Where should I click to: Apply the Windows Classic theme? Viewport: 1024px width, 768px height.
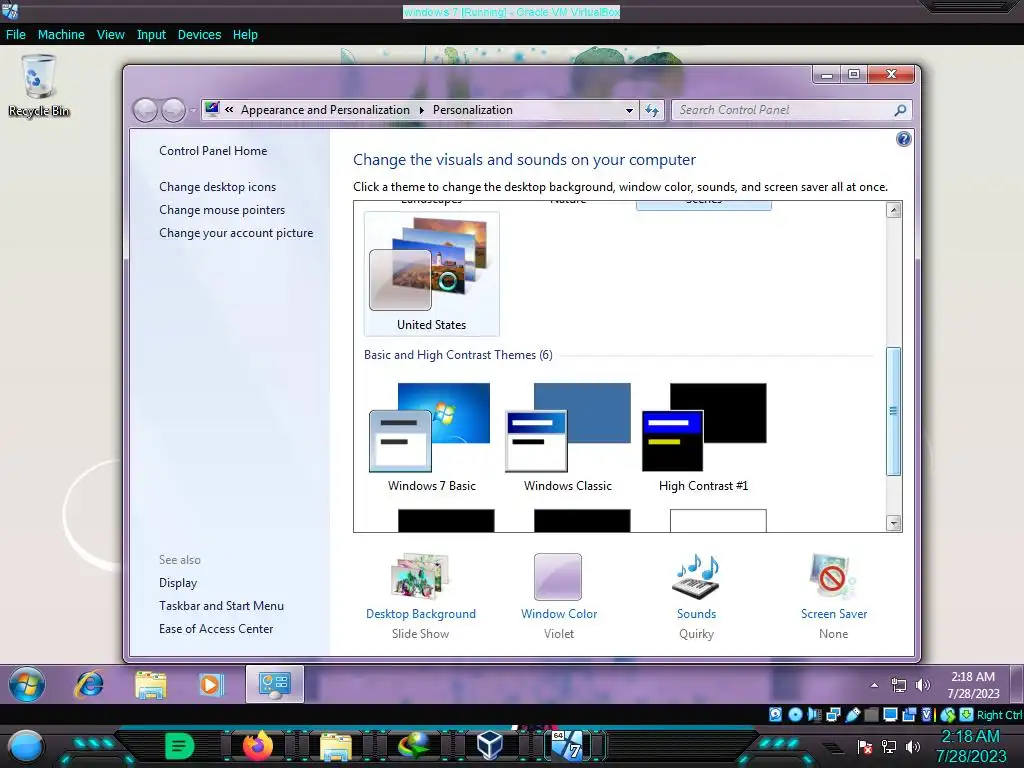[x=568, y=438]
